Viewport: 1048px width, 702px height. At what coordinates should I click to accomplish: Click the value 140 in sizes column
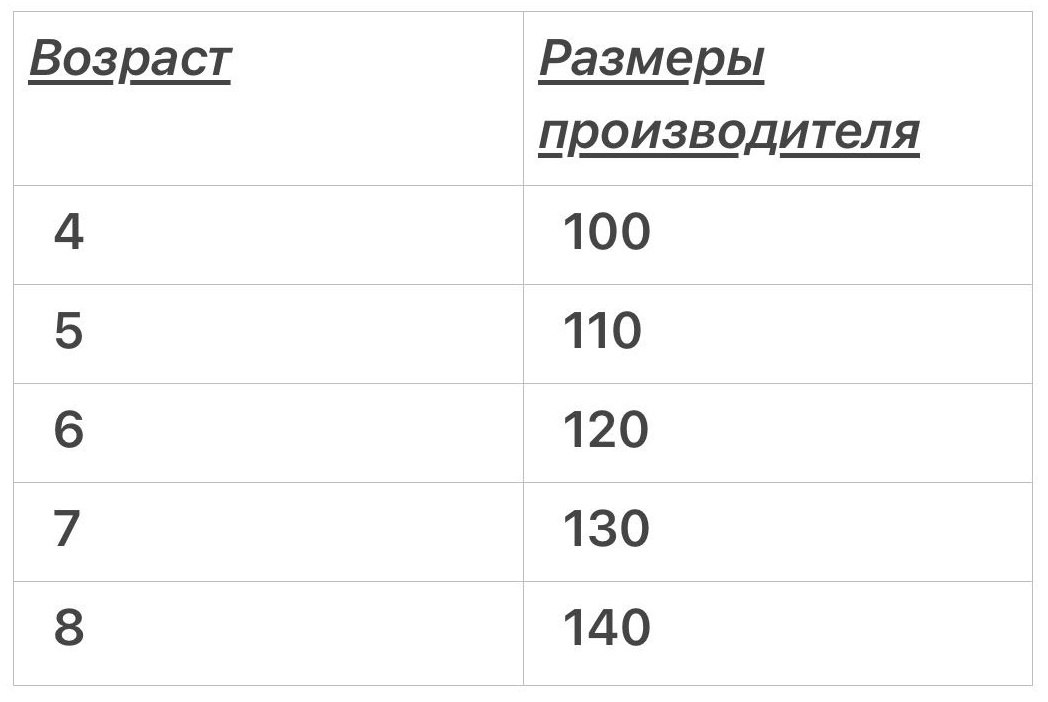tap(606, 627)
